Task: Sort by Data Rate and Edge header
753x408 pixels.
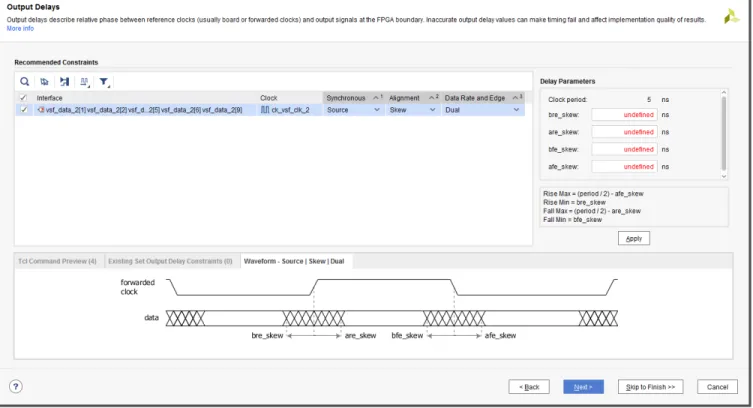Action: (x=483, y=98)
